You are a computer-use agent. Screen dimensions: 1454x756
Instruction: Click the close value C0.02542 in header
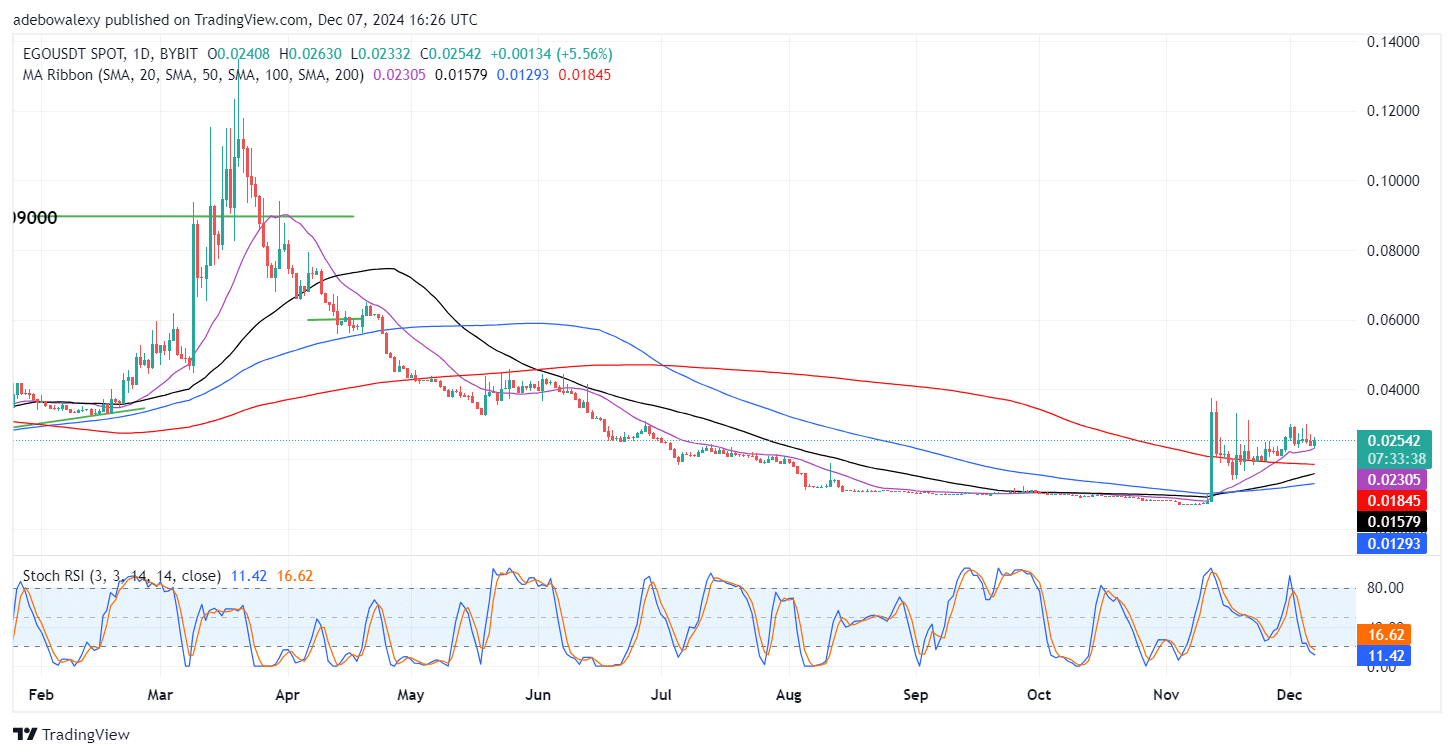[x=452, y=54]
